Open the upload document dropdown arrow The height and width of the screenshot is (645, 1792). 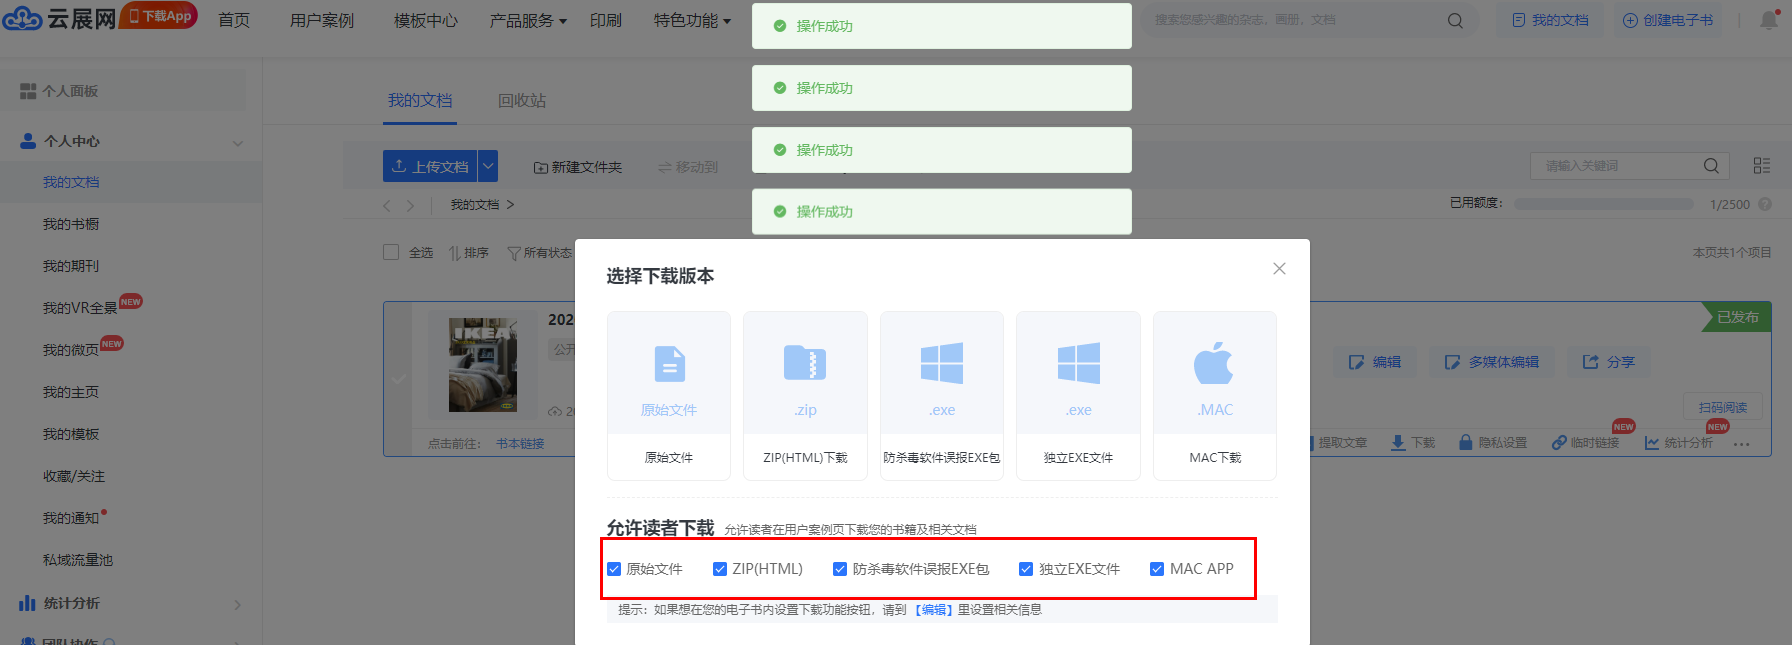[x=488, y=166]
